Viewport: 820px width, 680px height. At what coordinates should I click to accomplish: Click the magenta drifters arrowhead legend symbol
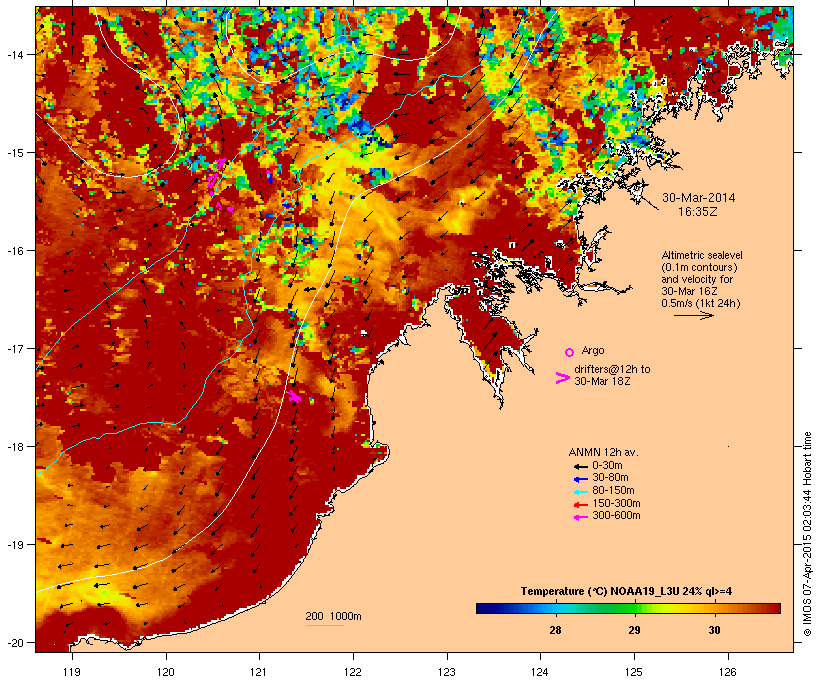pos(562,378)
